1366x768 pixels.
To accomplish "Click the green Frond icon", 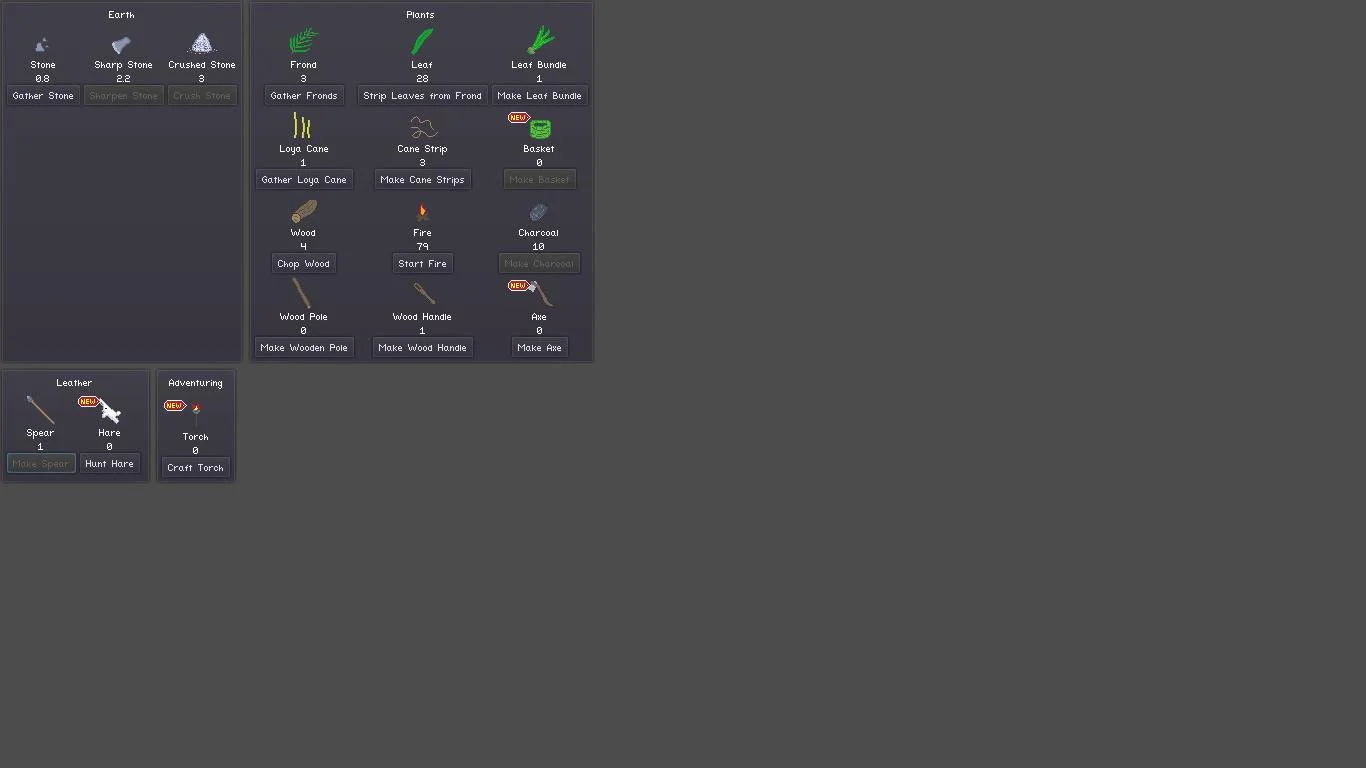I will [303, 41].
